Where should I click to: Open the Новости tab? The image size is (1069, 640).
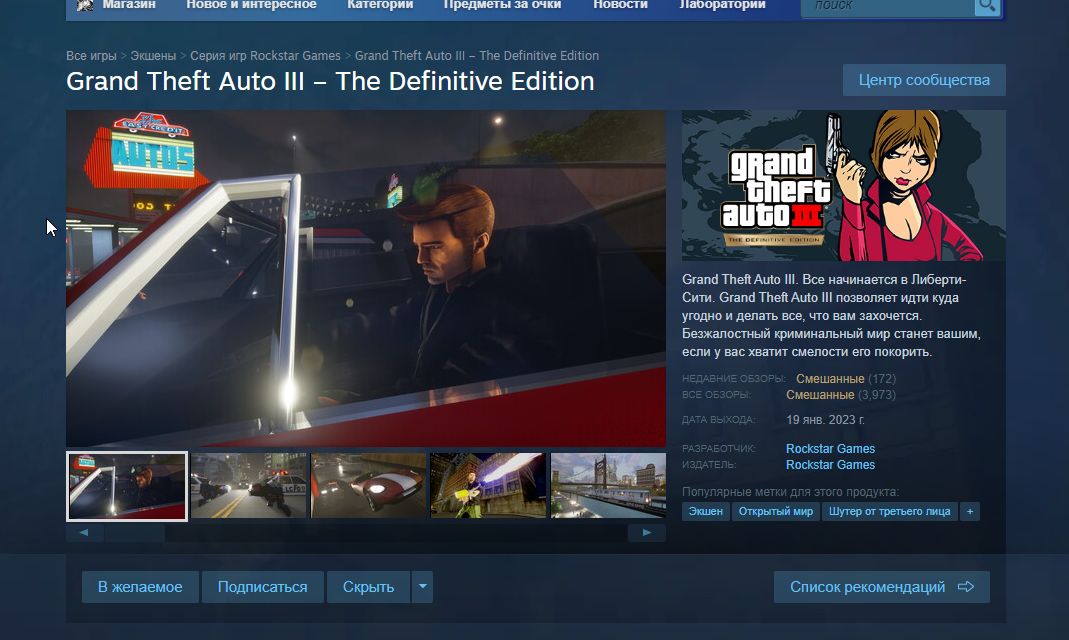click(x=620, y=5)
